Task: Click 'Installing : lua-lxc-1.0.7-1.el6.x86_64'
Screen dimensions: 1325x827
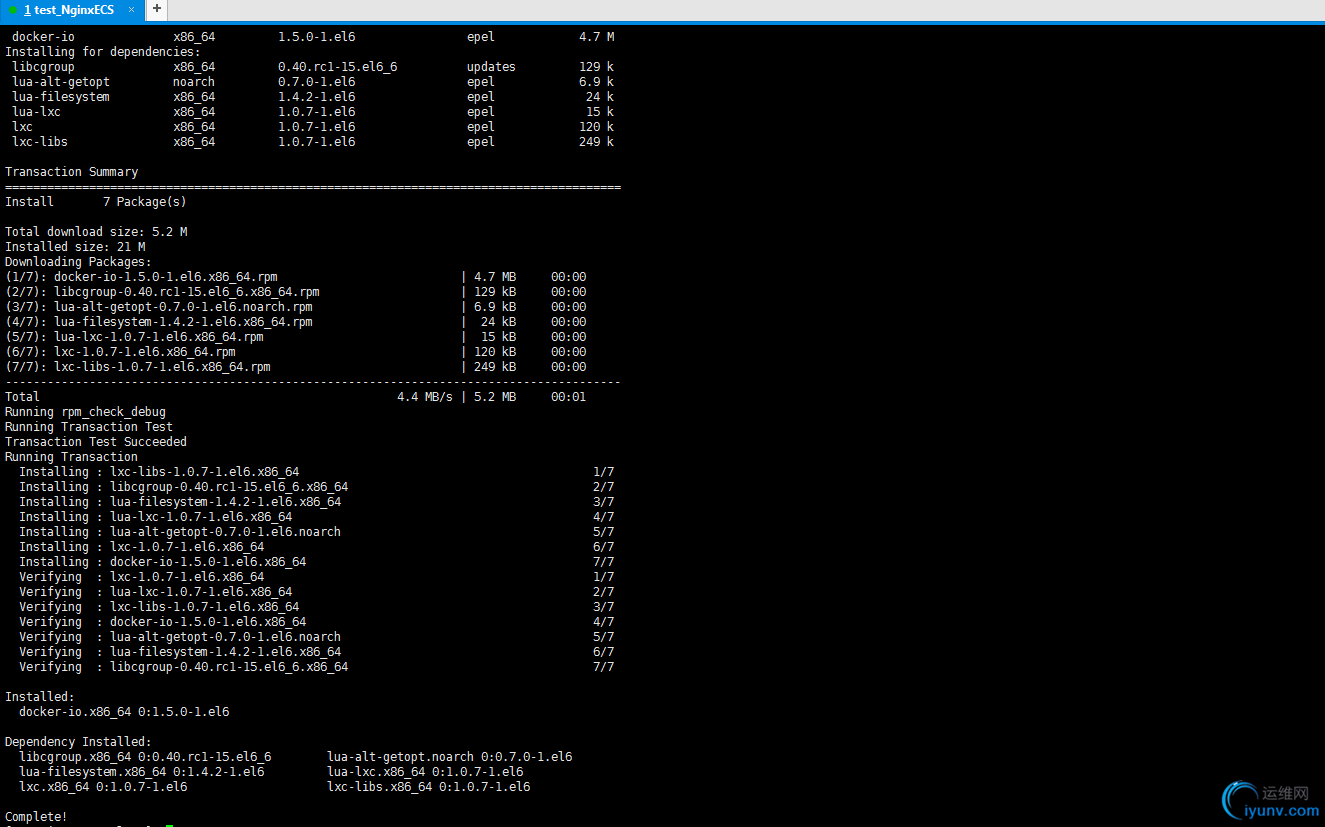Action: pyautogui.click(x=156, y=517)
